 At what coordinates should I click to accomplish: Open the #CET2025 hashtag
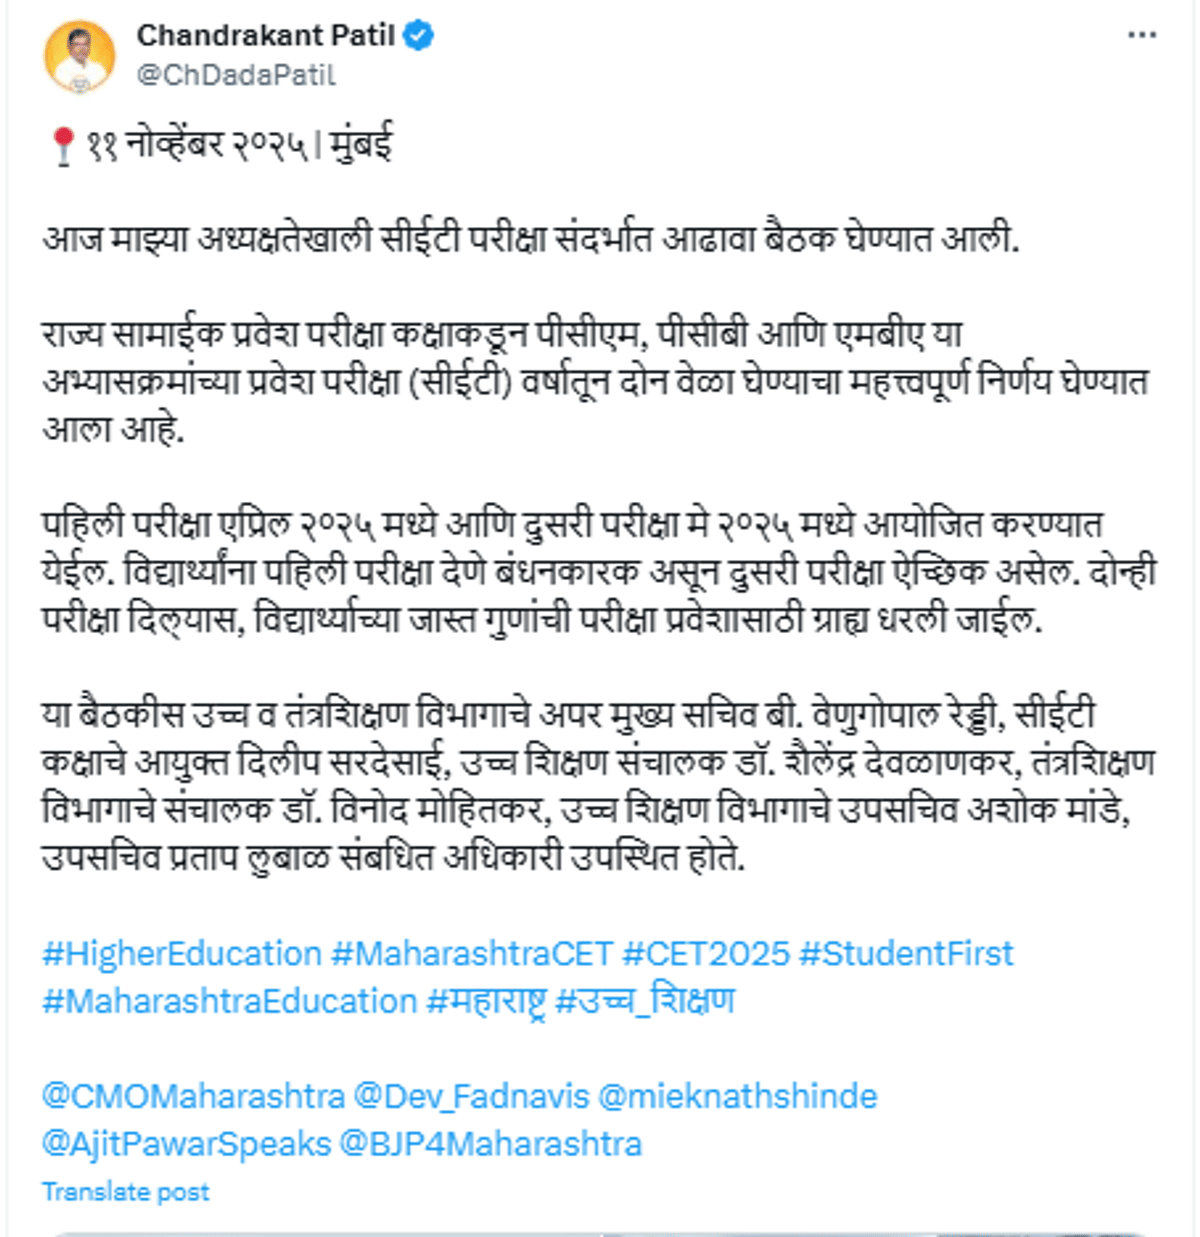(x=706, y=954)
